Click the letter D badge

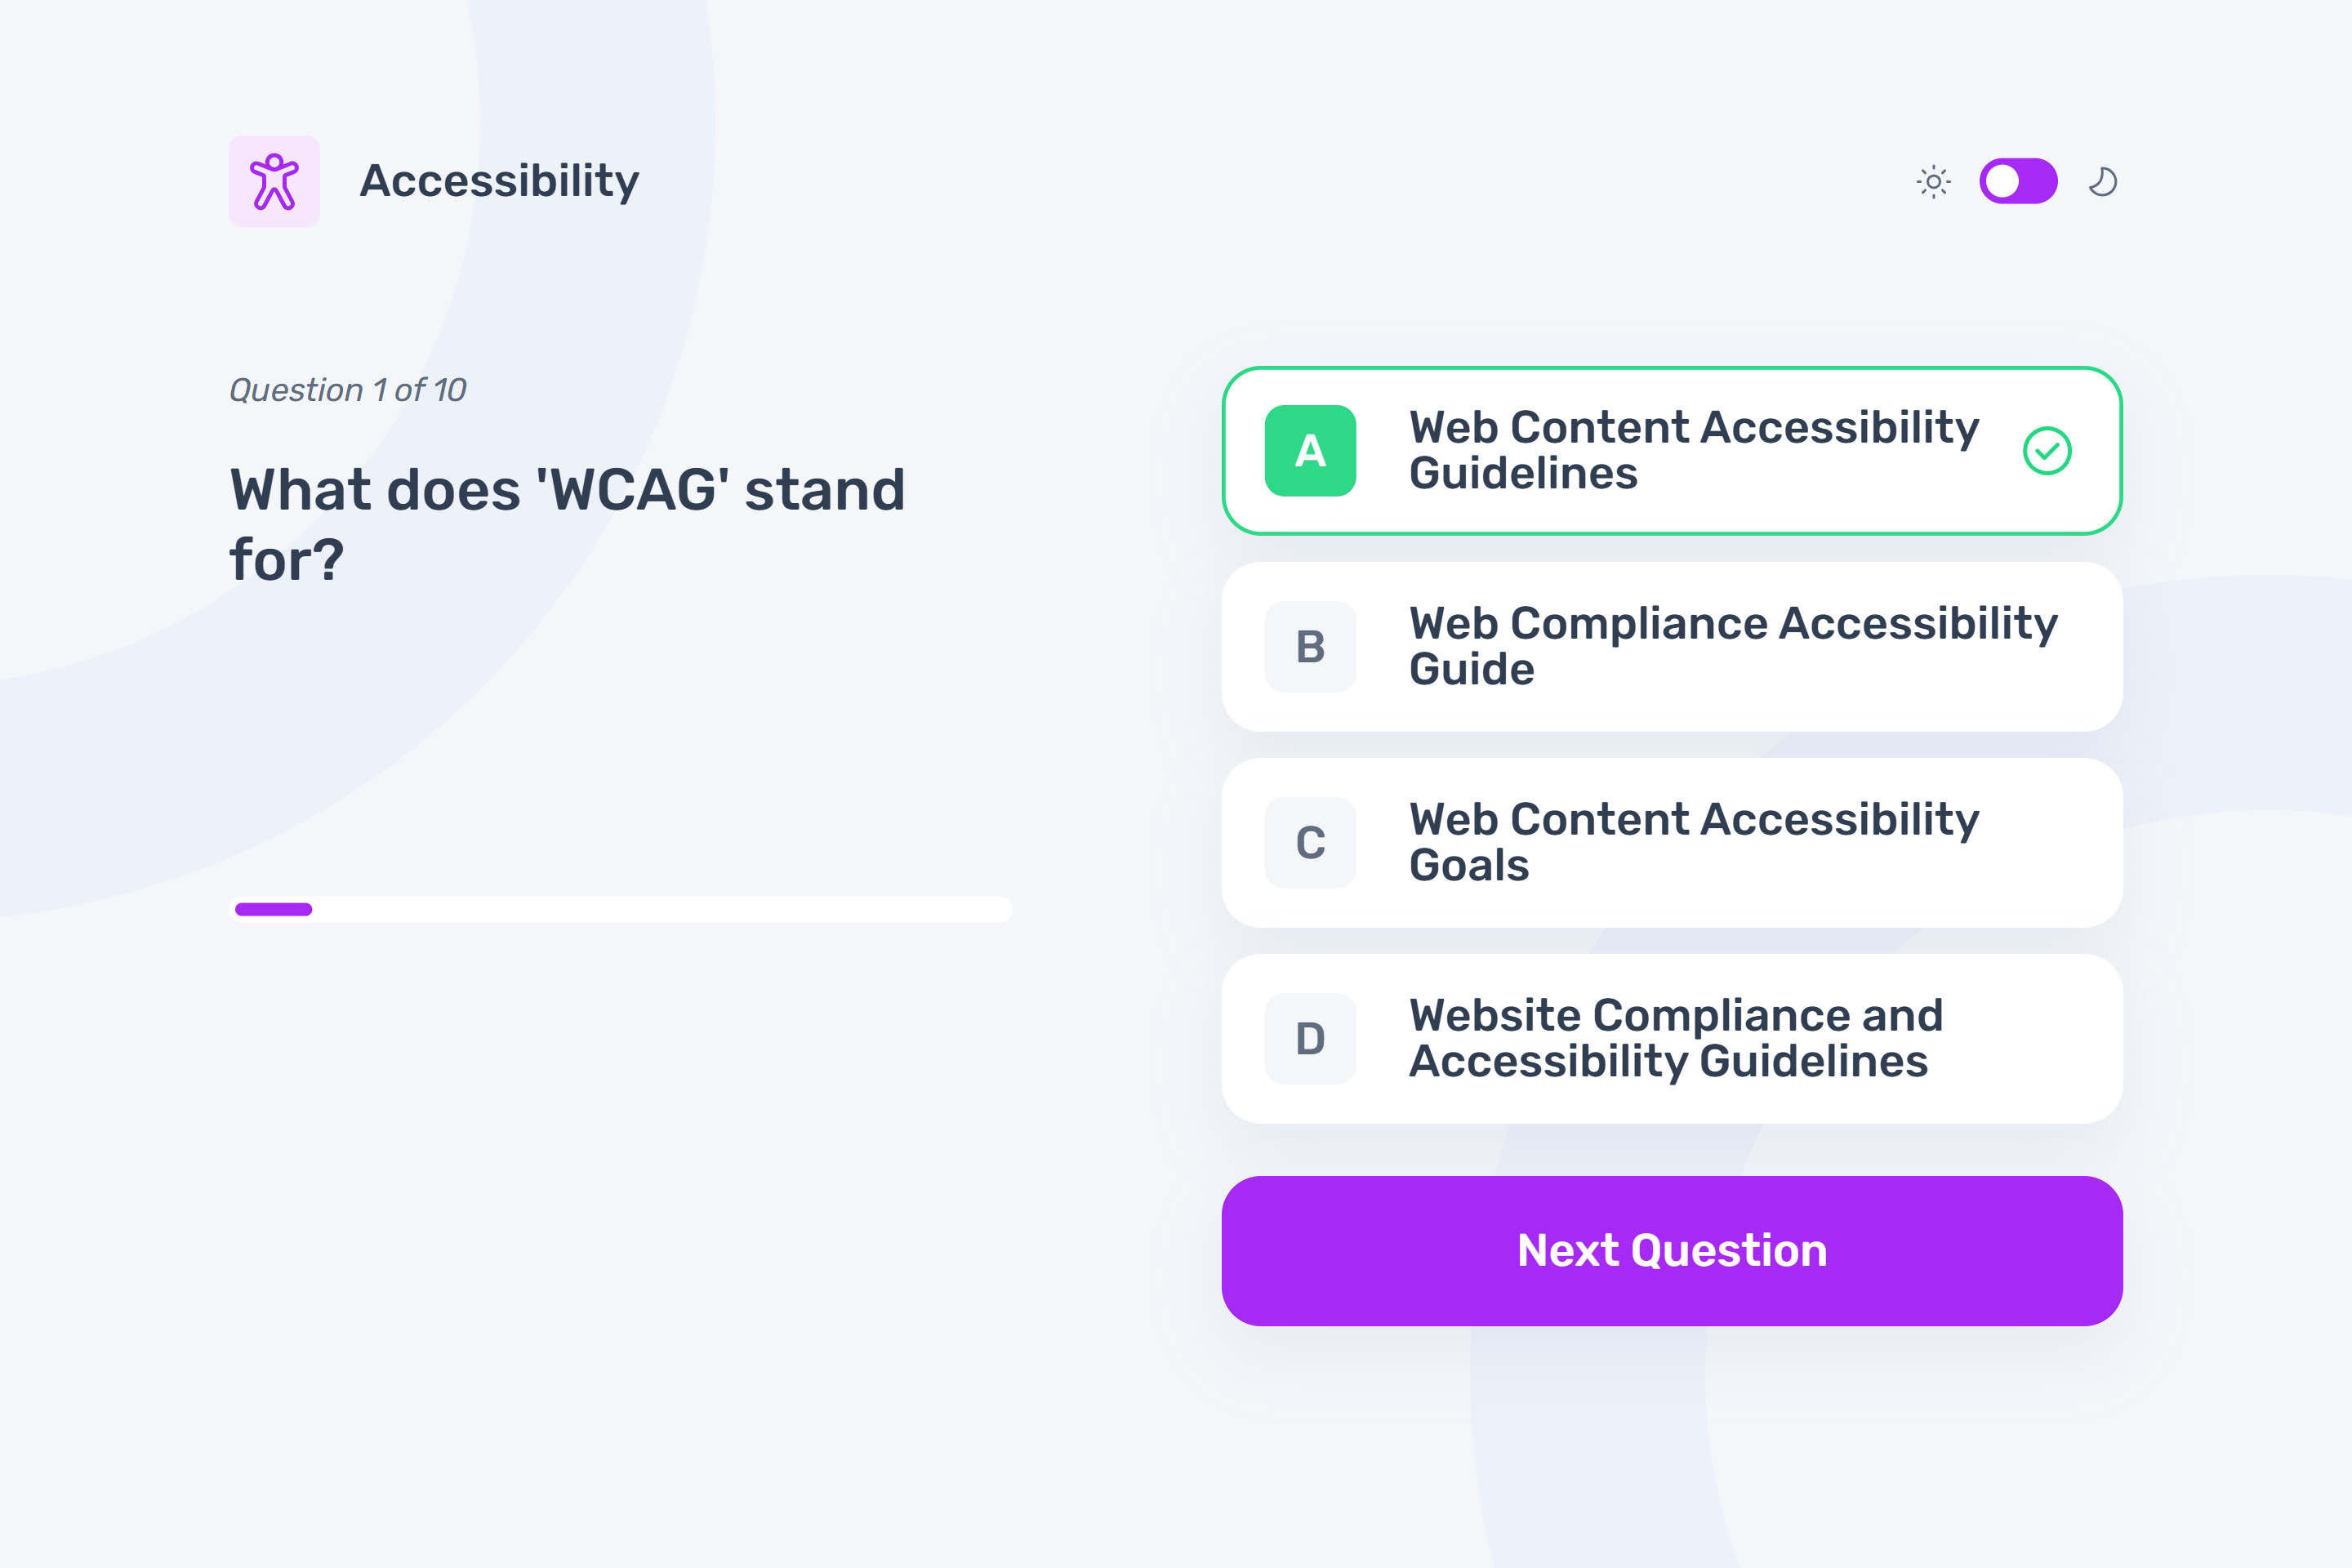click(x=1310, y=1039)
